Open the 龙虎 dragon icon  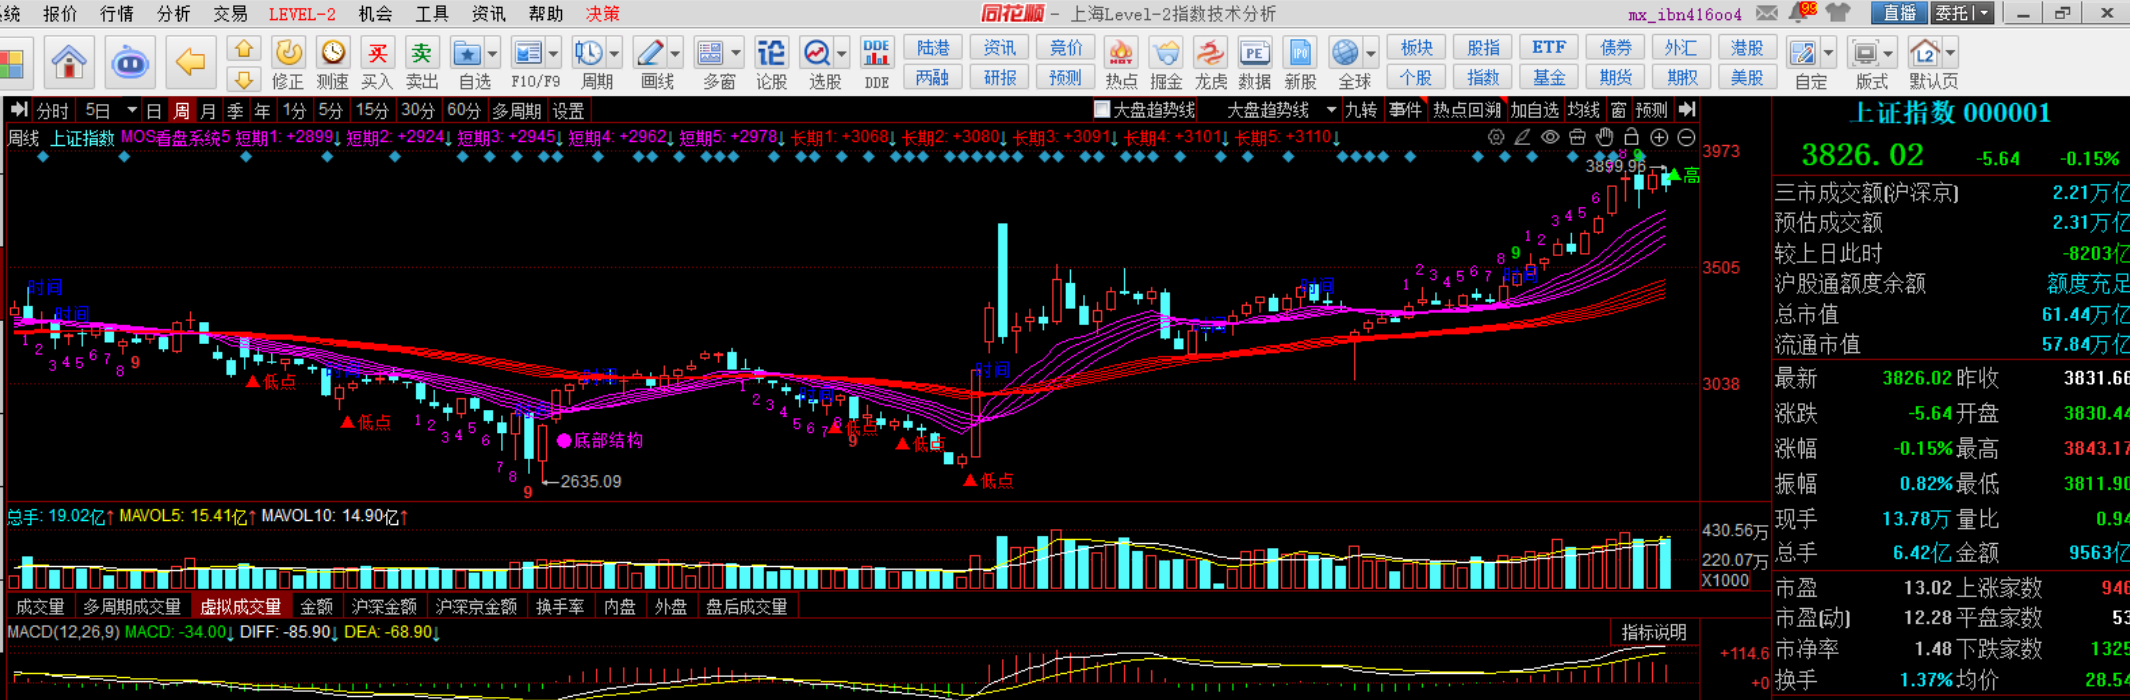(x=1210, y=52)
